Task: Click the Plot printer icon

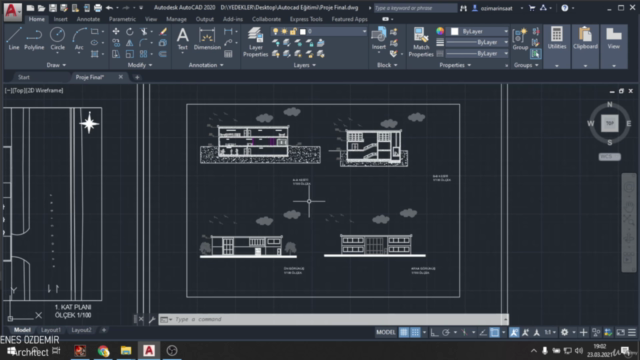Action: pyautogui.click(x=98, y=8)
